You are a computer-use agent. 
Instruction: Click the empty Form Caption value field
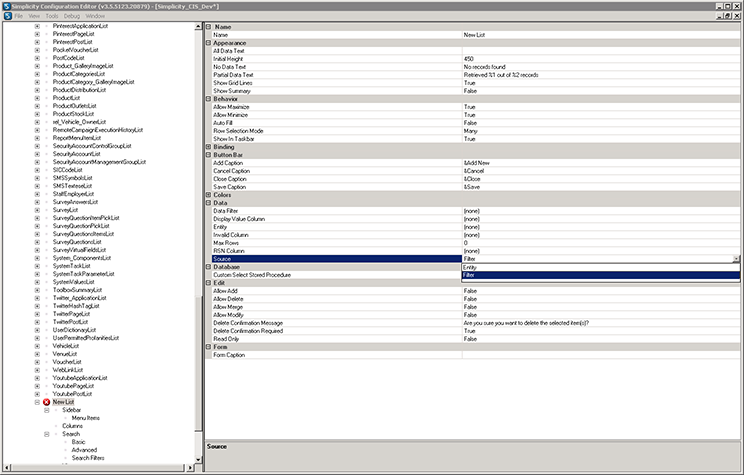tap(601, 355)
